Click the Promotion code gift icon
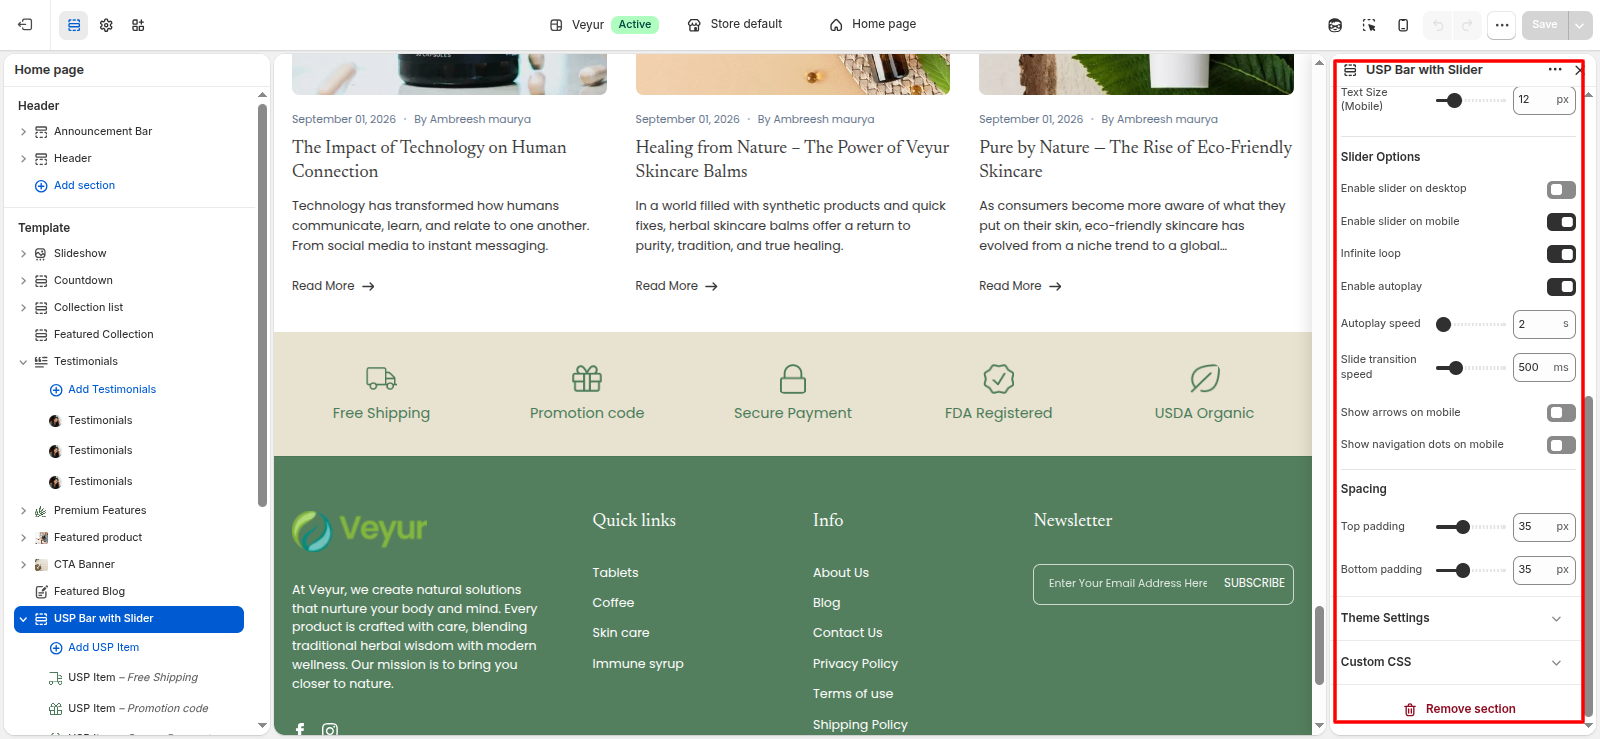 587,379
